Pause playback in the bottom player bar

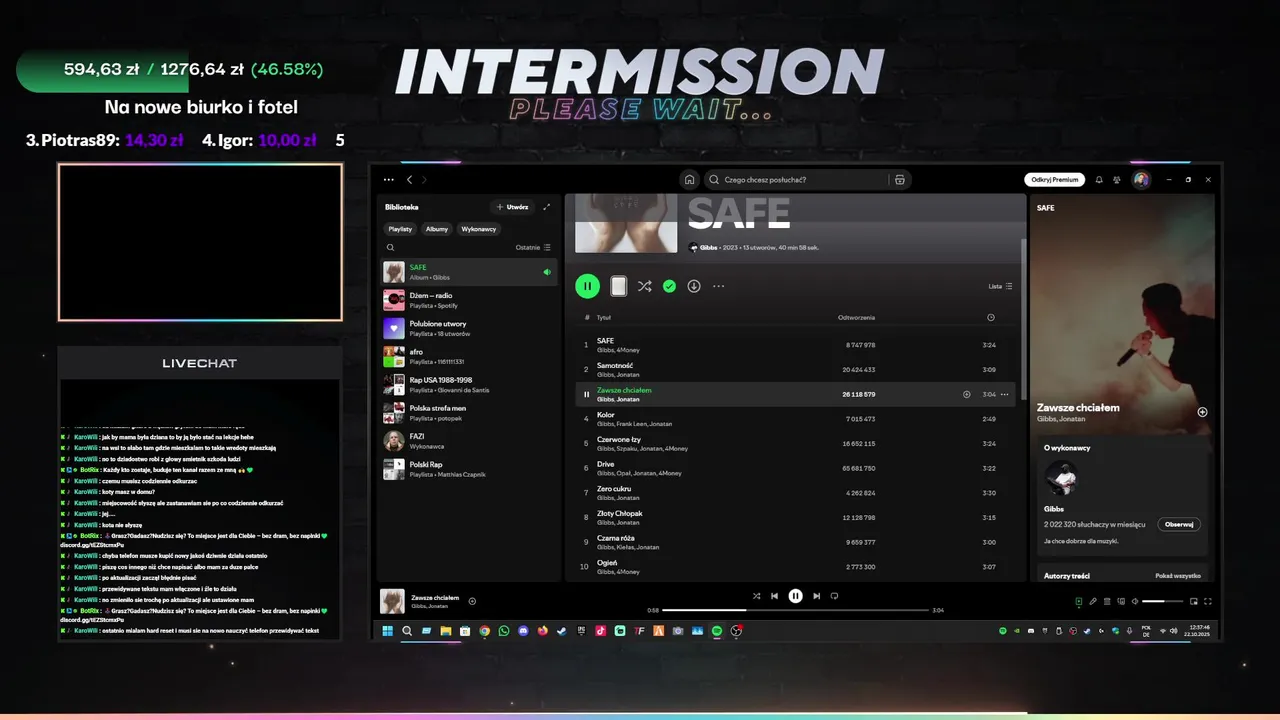[x=795, y=596]
